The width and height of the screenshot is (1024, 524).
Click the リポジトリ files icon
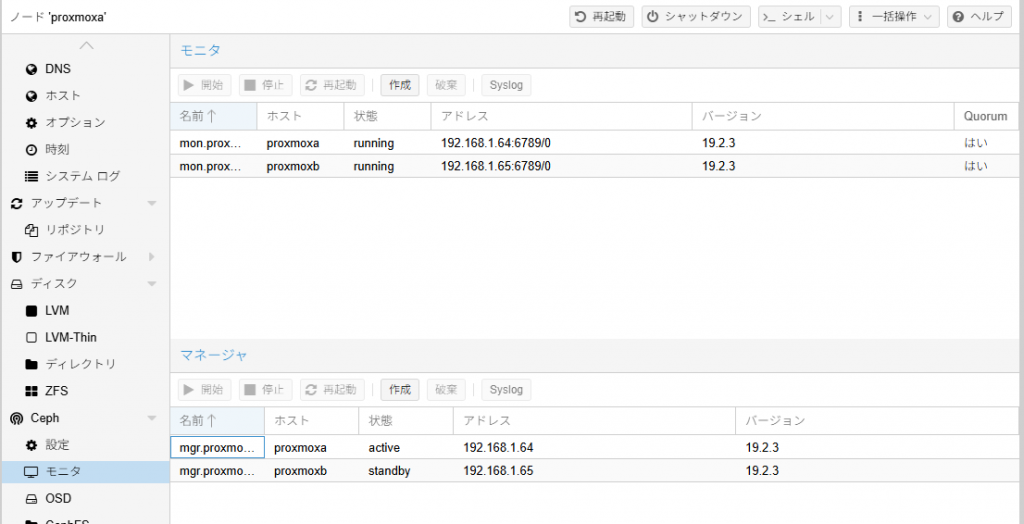coord(31,230)
